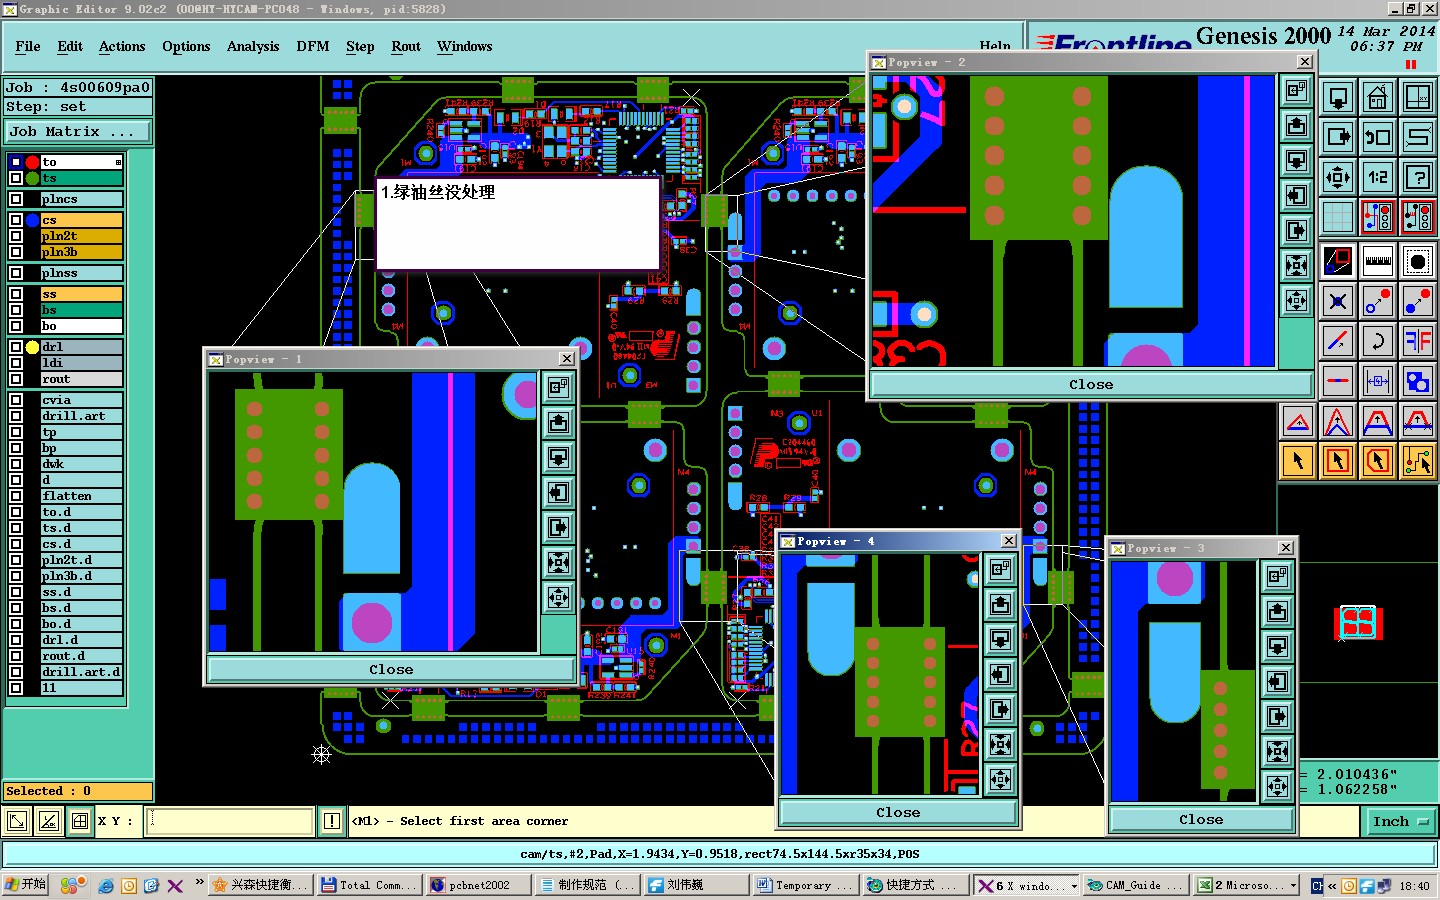Image resolution: width=1440 pixels, height=900 pixels.
Task: Select the plain arrow selection tool
Action: [x=1297, y=461]
